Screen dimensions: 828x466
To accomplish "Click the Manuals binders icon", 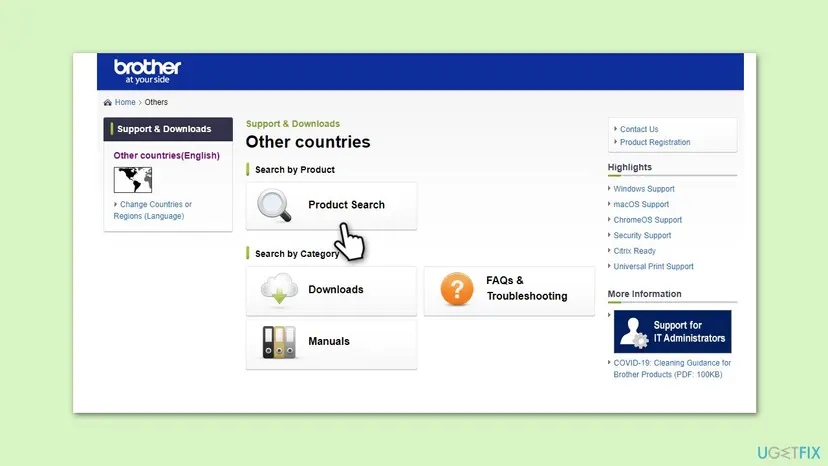I will click(x=279, y=342).
